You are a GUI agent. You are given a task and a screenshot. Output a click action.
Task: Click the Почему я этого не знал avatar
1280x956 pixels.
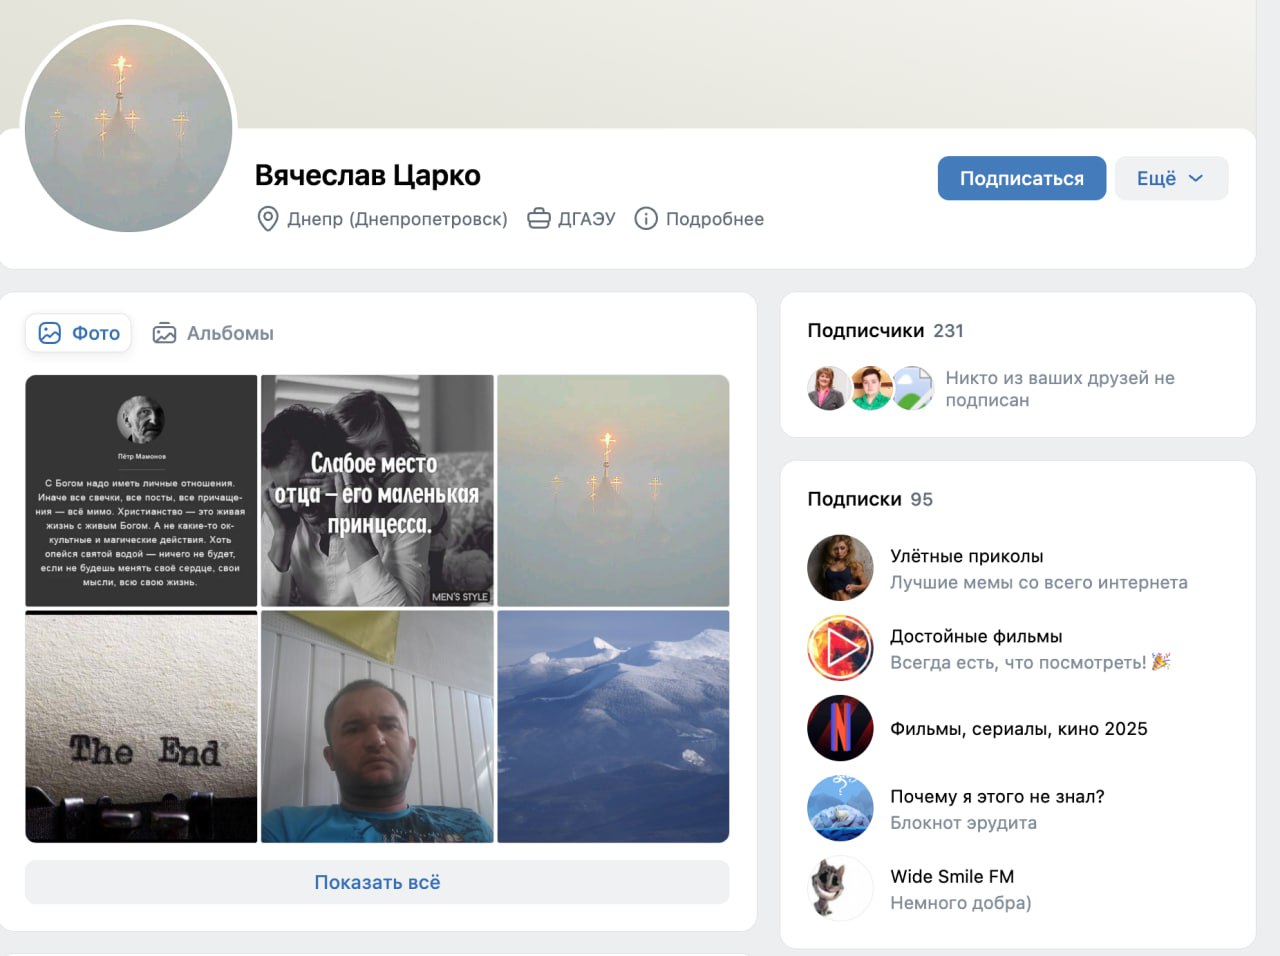(x=840, y=808)
